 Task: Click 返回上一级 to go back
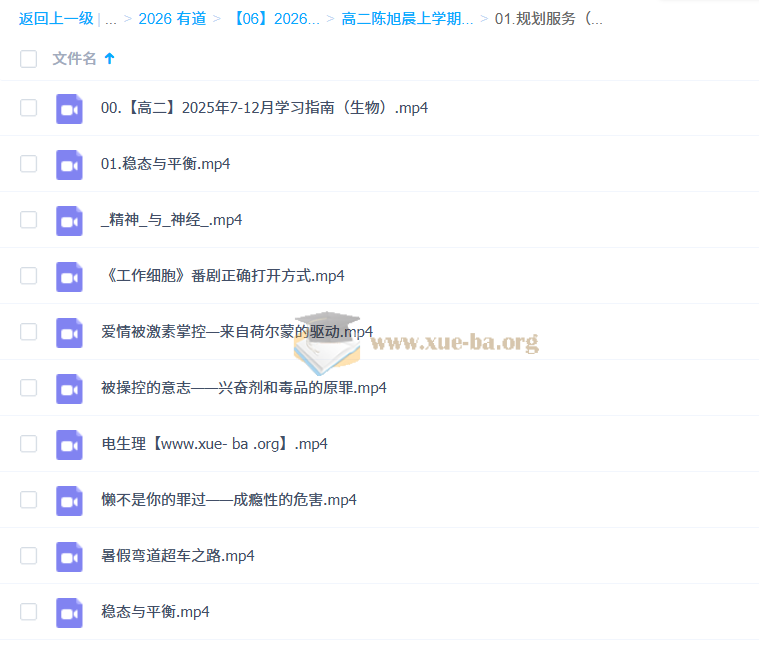[56, 19]
